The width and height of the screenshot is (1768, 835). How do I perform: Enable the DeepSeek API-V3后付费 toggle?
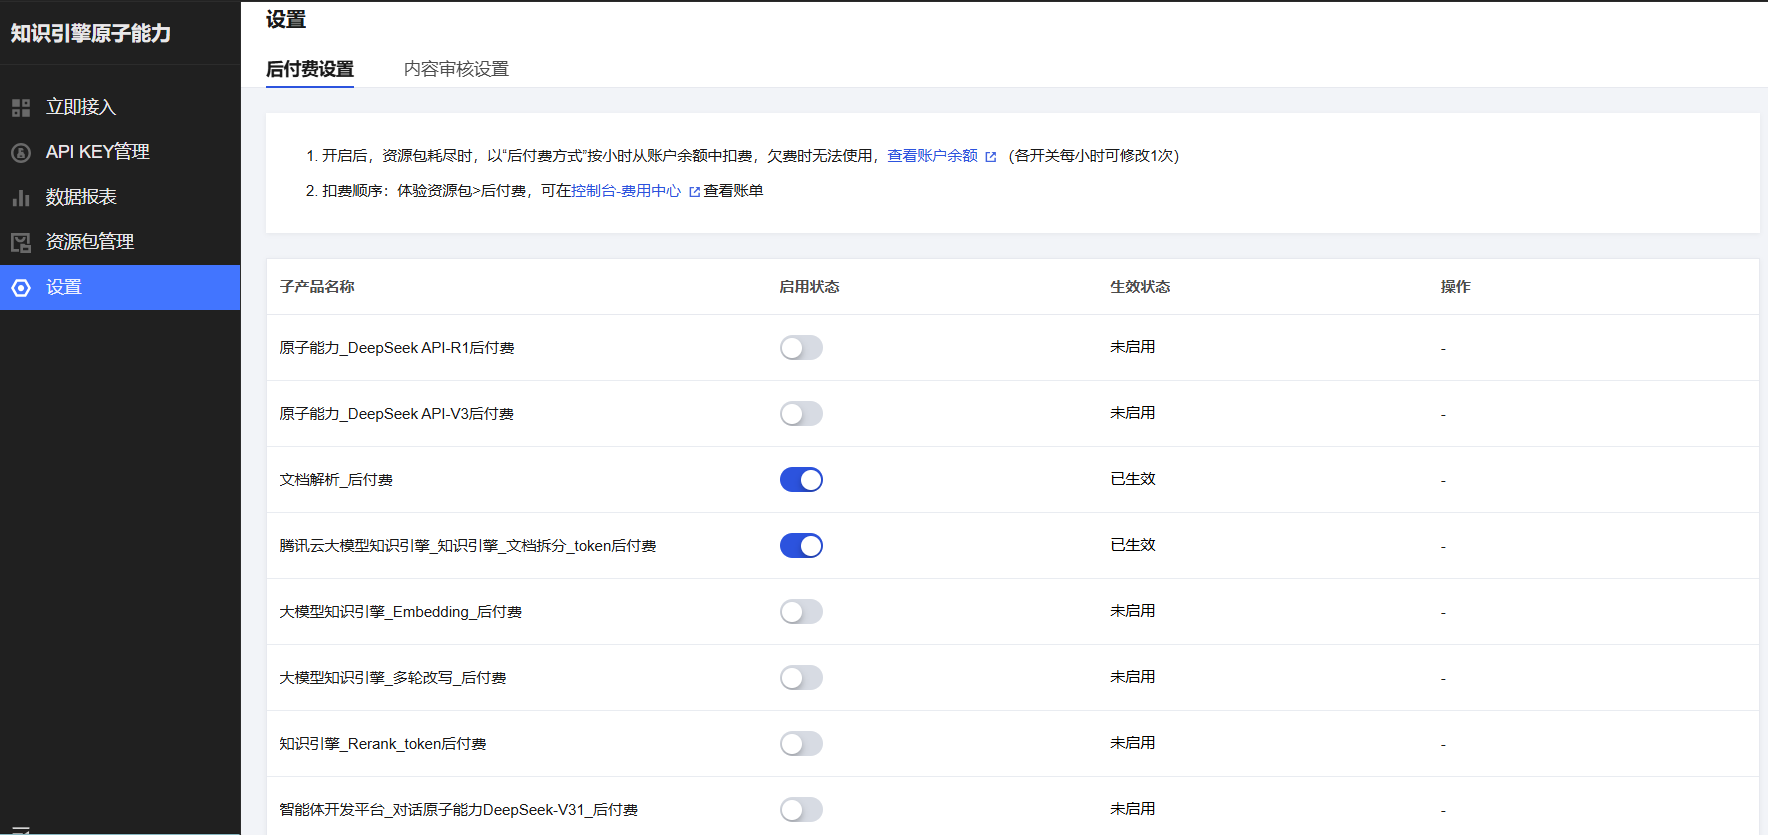tap(801, 414)
